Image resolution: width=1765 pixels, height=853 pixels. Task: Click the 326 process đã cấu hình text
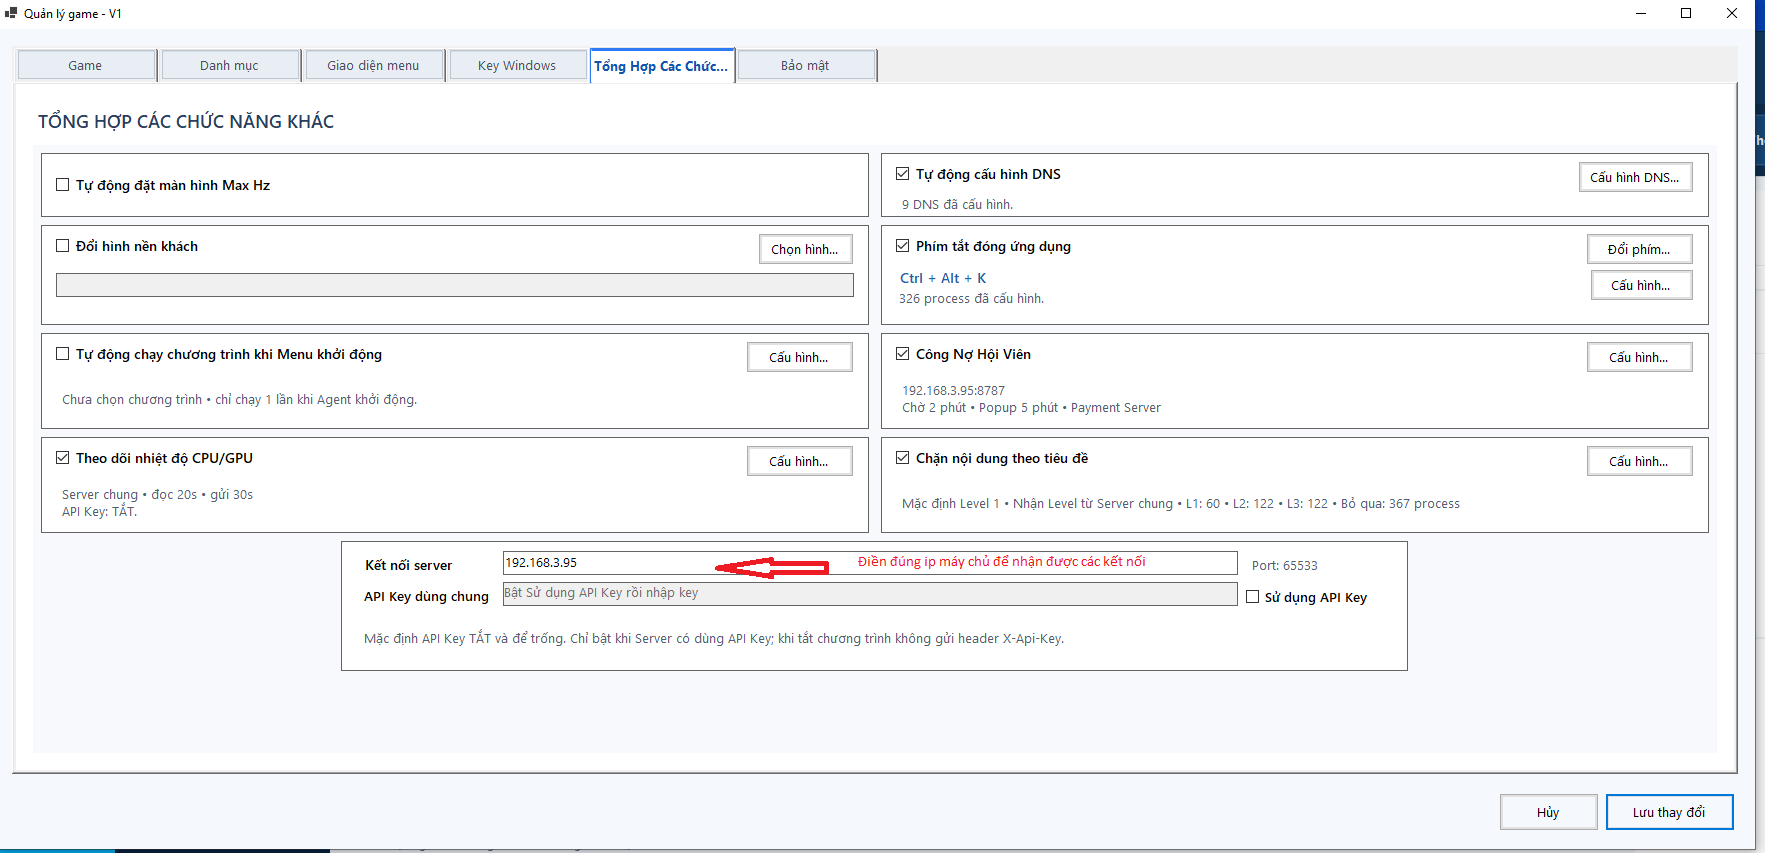coord(971,298)
